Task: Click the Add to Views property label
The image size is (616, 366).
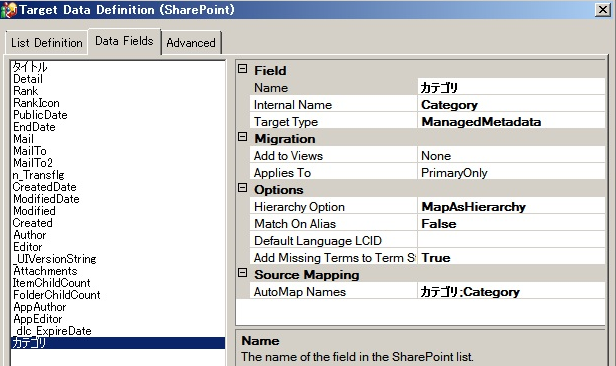Action: point(288,156)
